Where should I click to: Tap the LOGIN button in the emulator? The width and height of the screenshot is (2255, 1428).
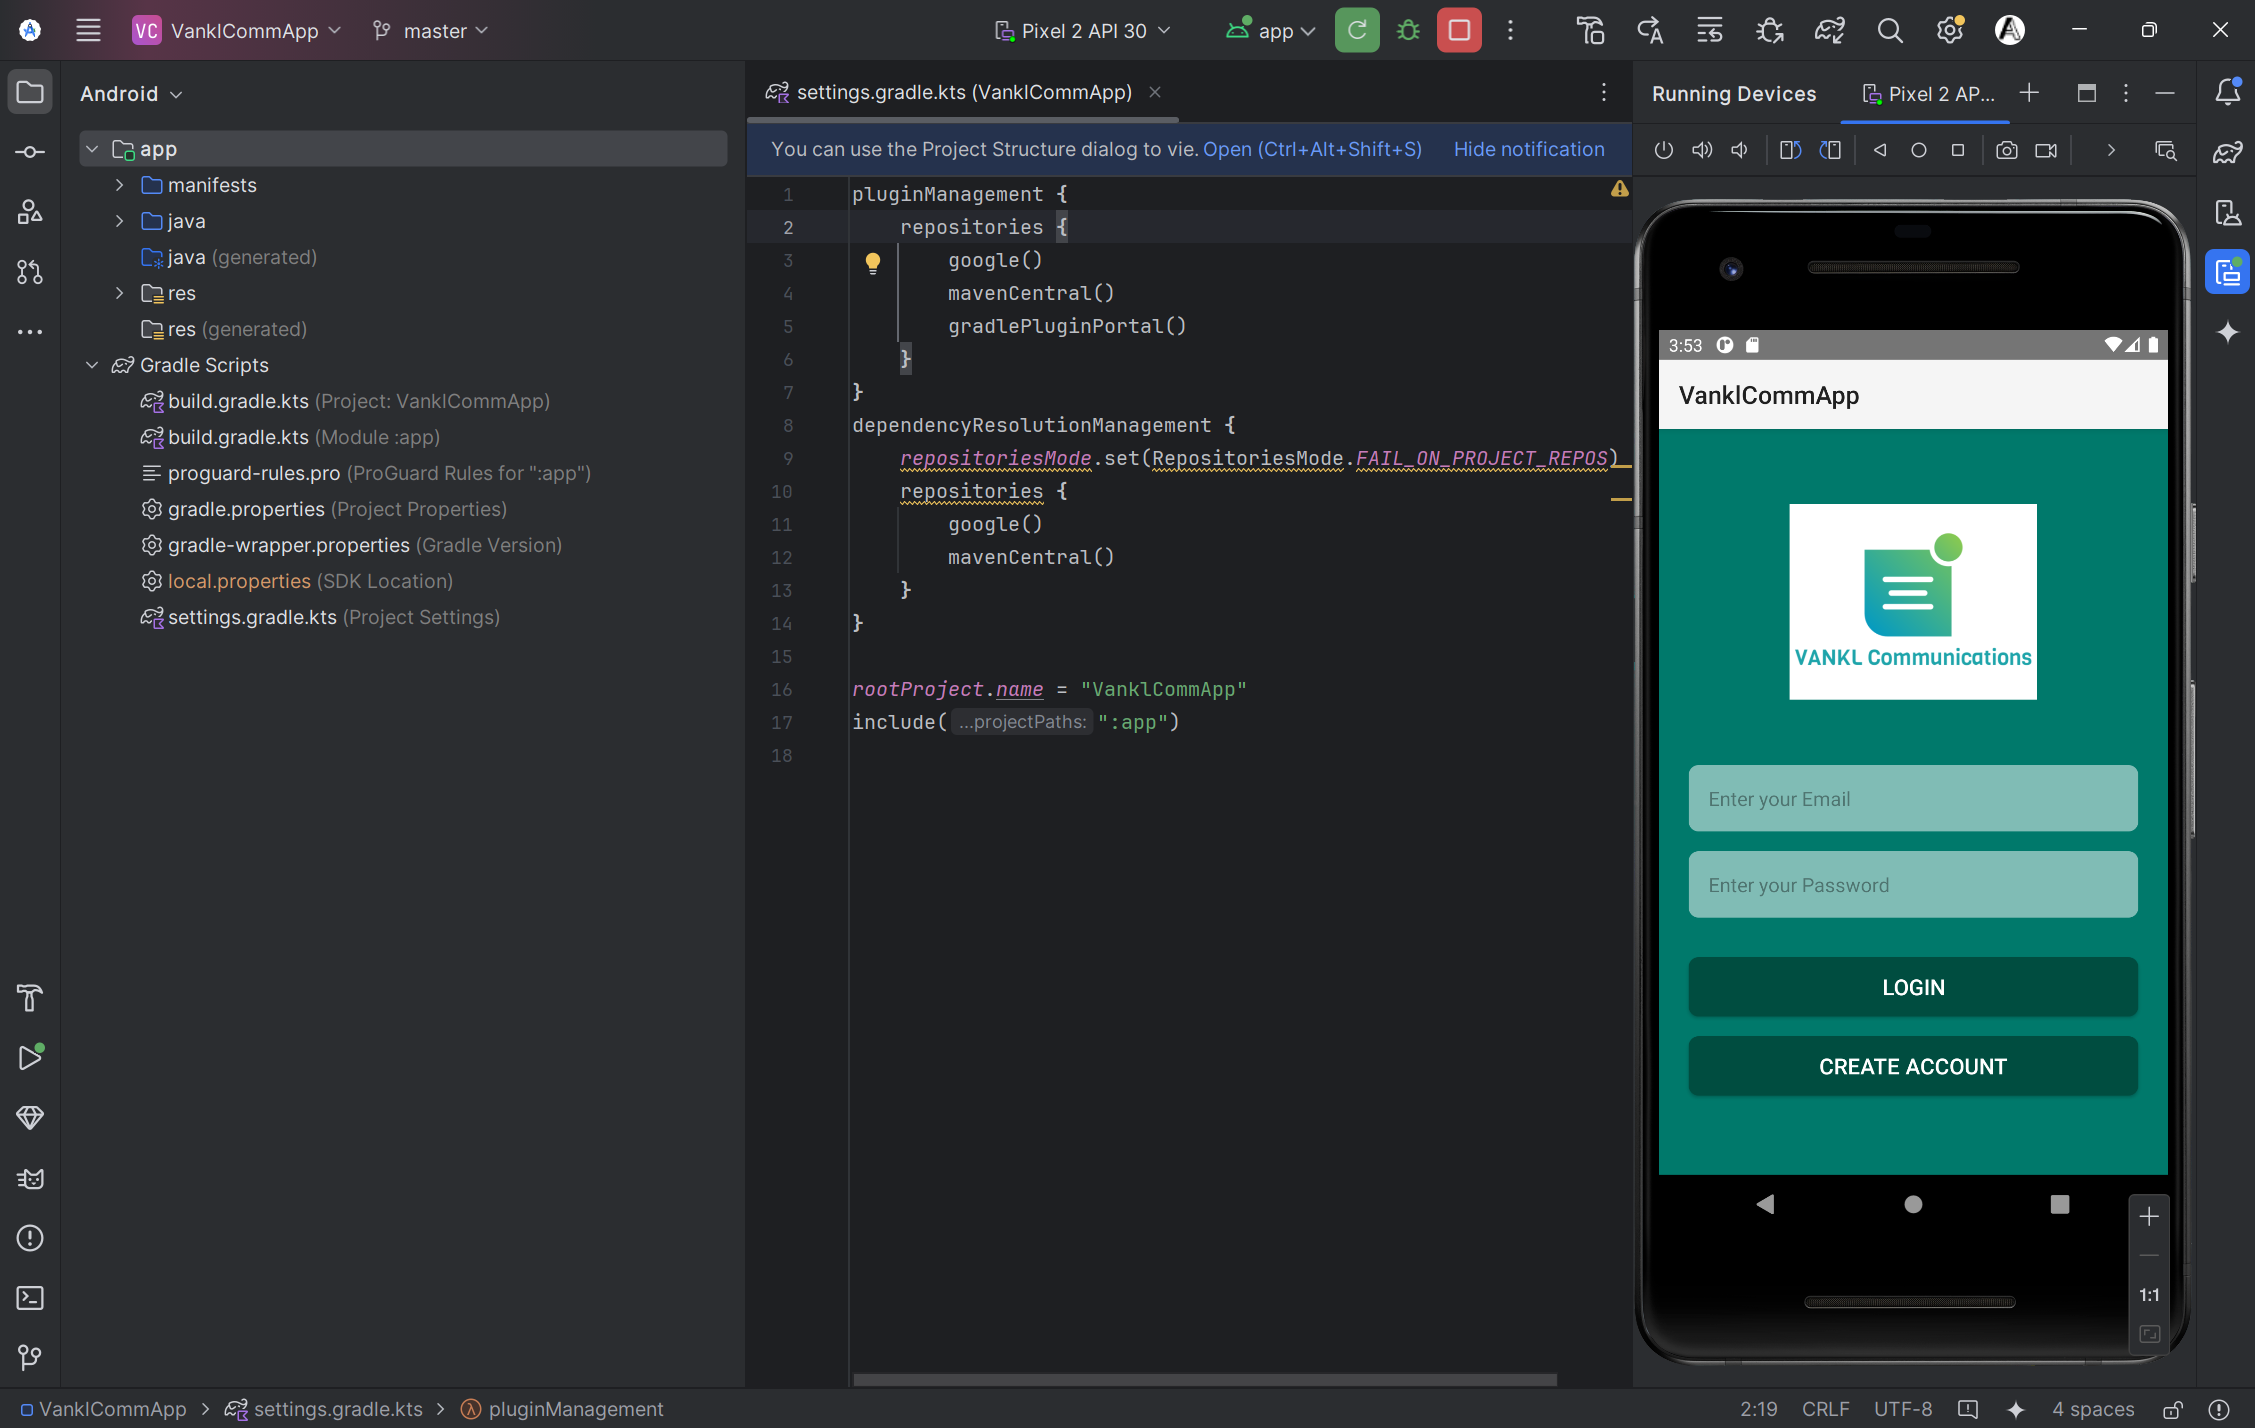point(1911,986)
